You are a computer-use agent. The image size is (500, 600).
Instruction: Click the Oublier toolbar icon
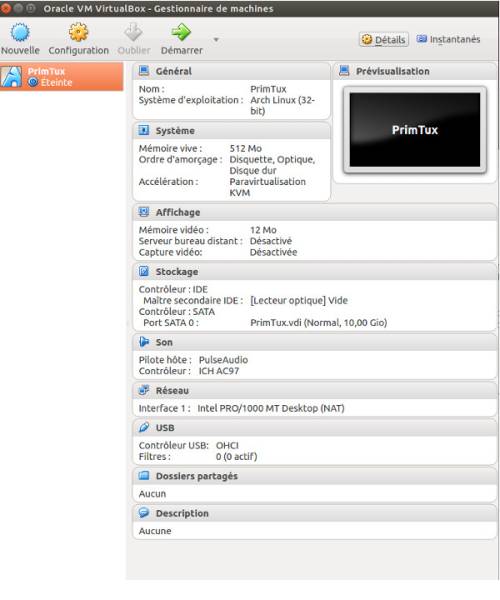click(x=134, y=32)
